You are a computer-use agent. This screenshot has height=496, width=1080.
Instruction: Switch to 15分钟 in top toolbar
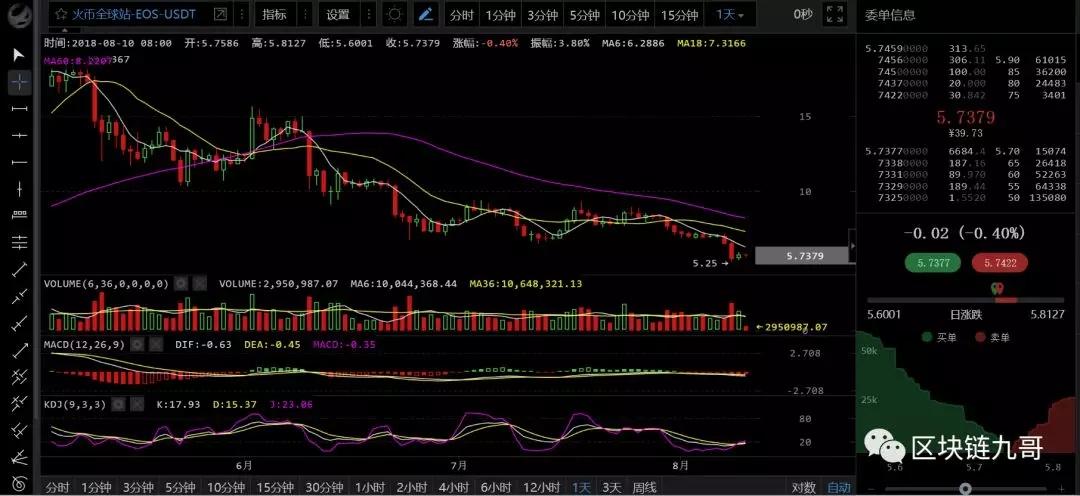pos(679,14)
